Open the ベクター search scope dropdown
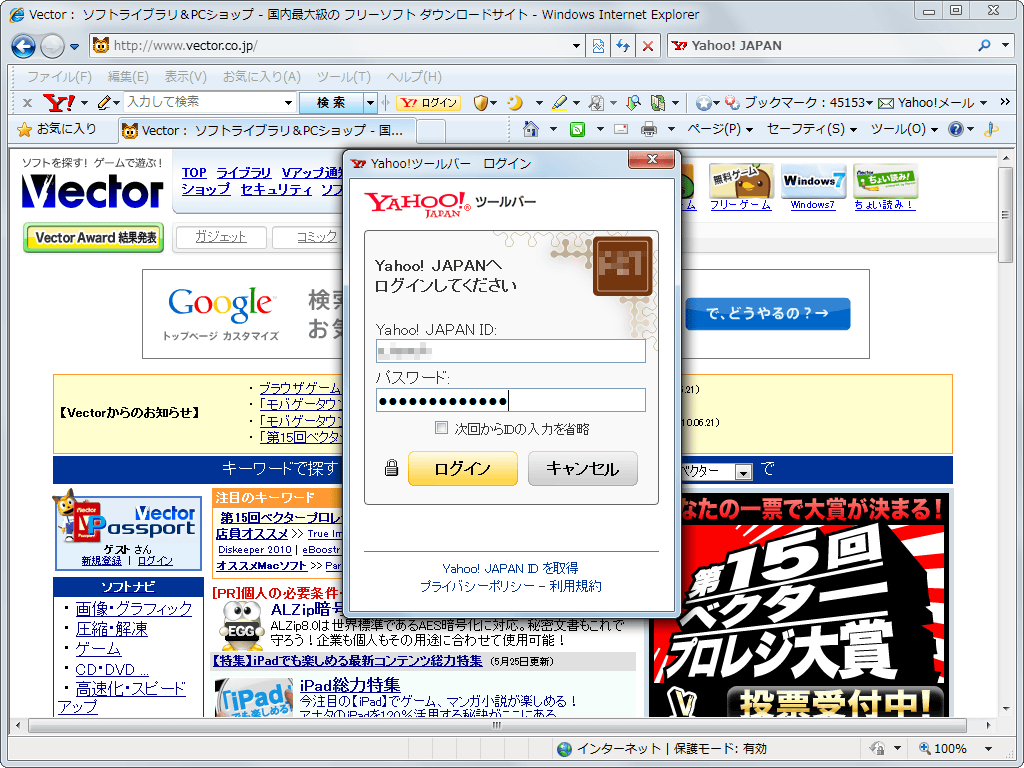1024x768 pixels. tap(743, 472)
